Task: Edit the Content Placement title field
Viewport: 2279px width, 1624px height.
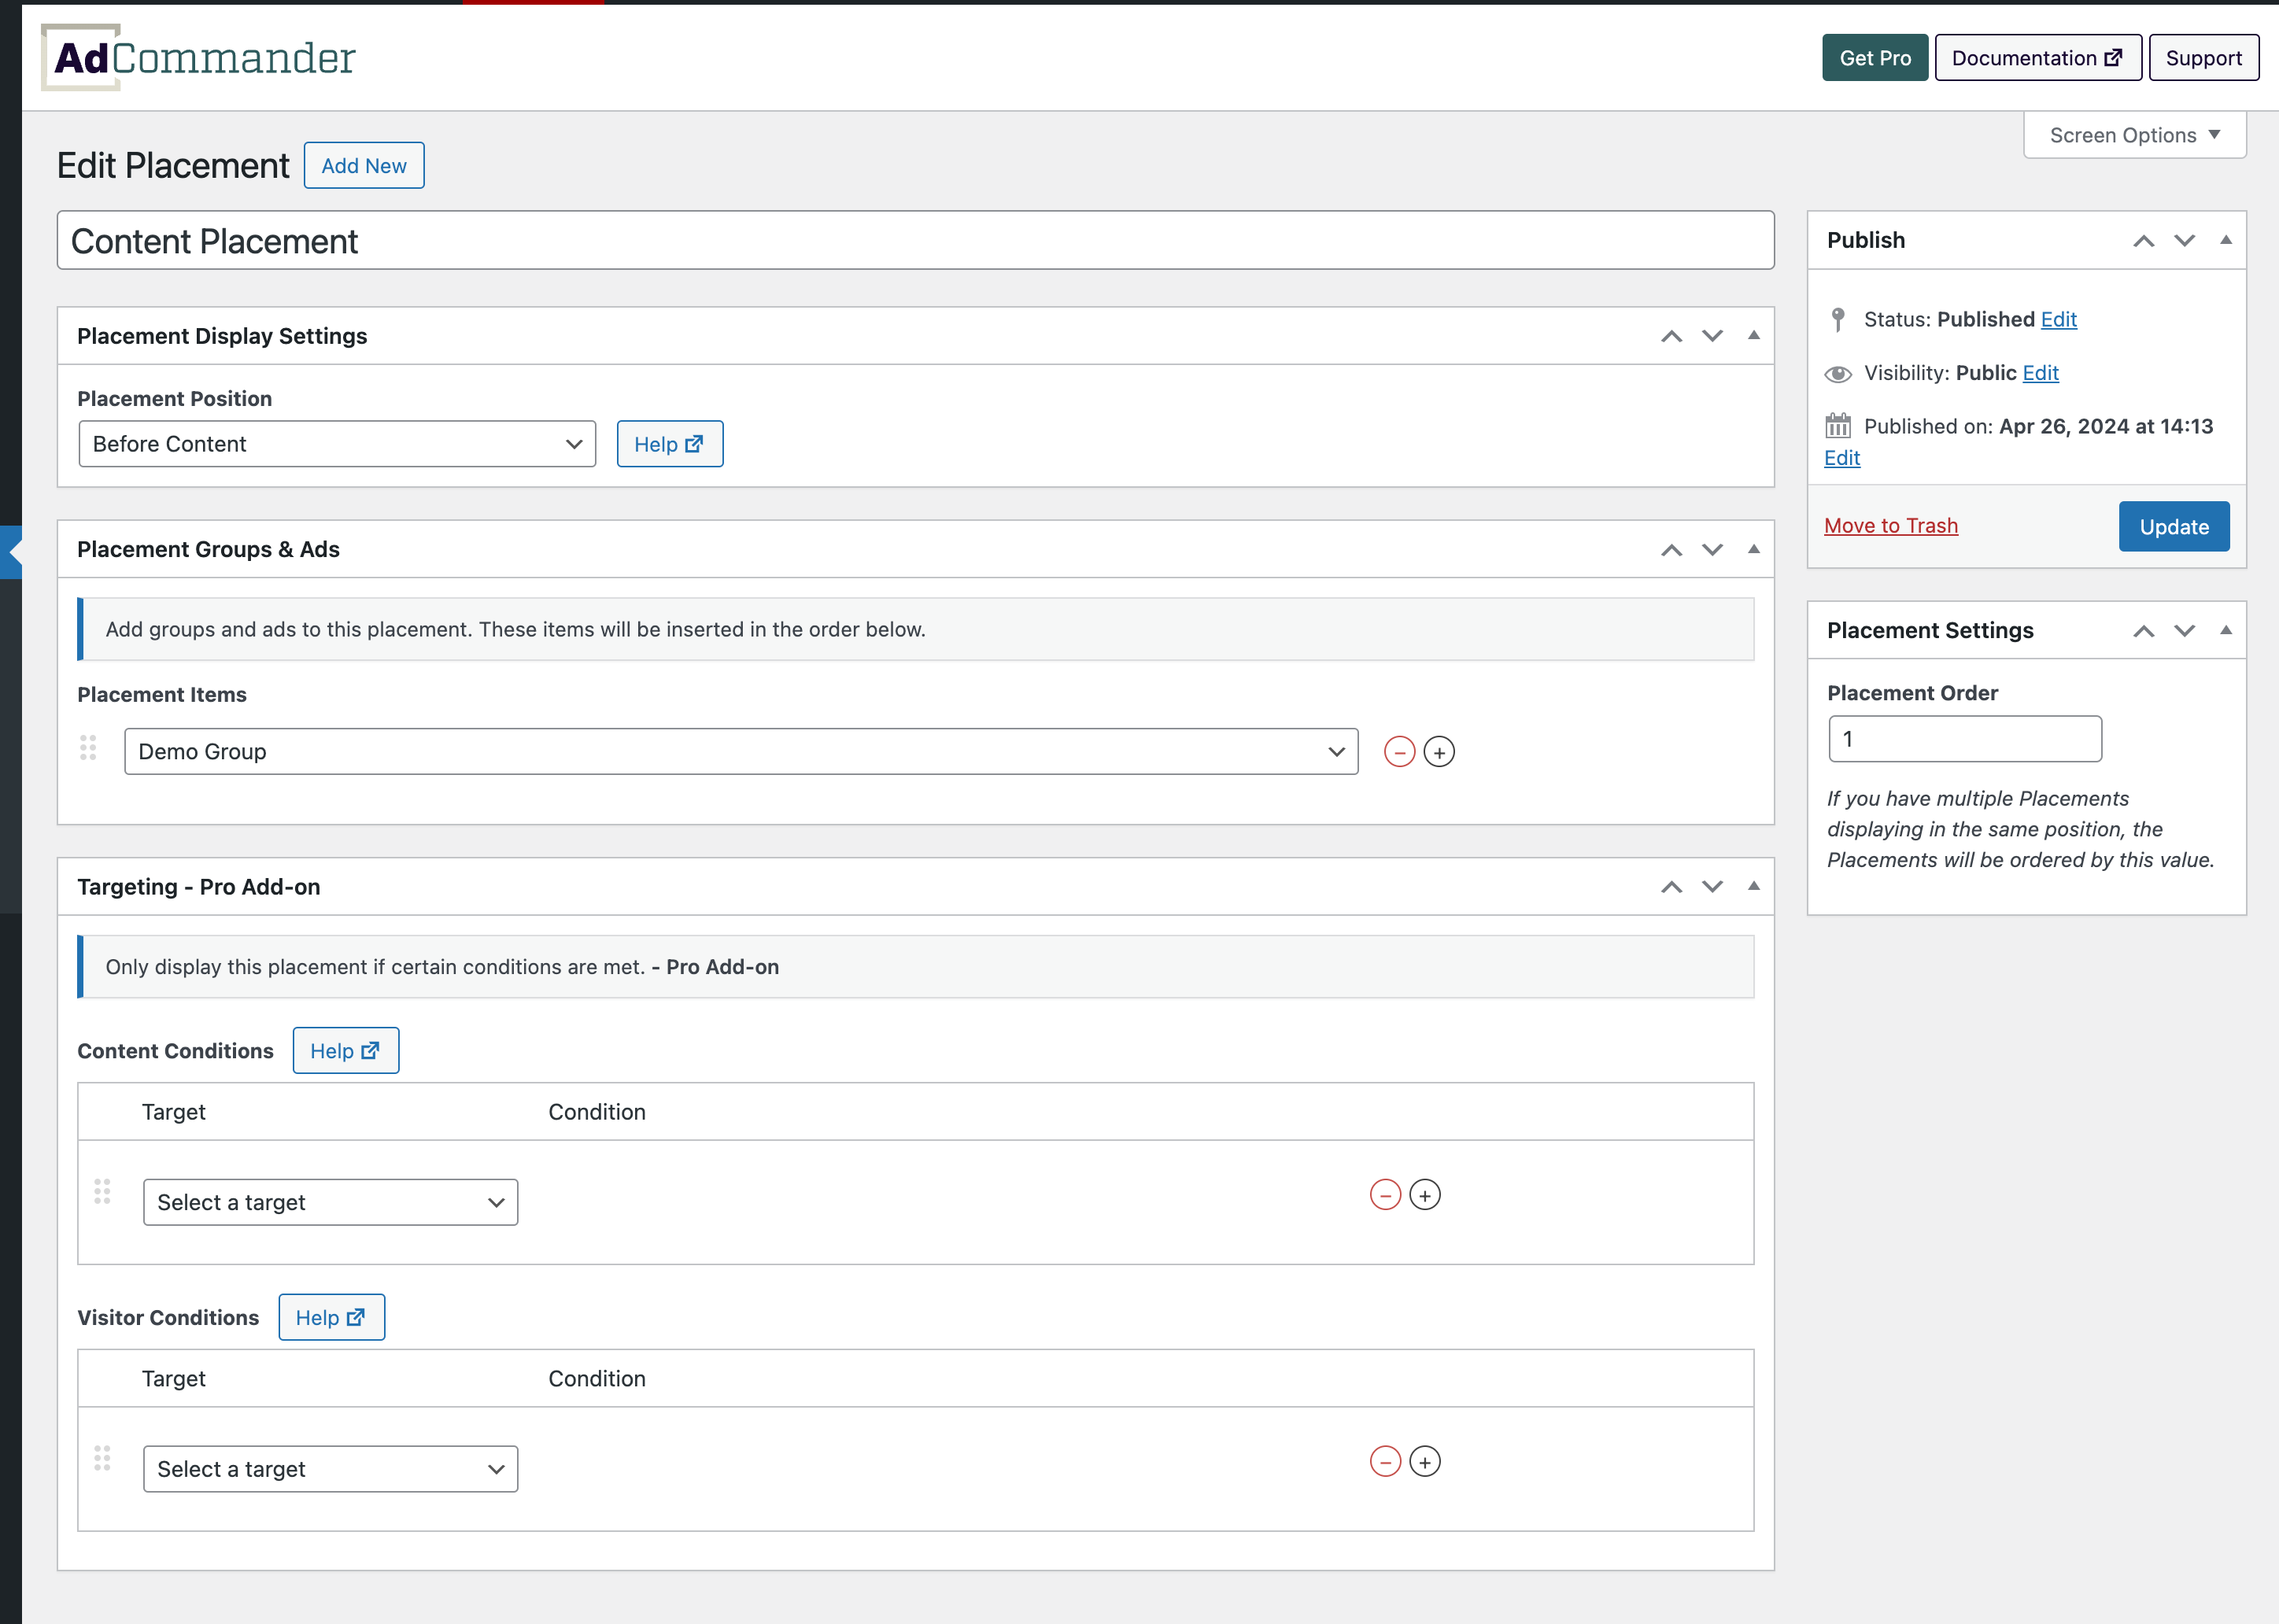Action: [915, 240]
